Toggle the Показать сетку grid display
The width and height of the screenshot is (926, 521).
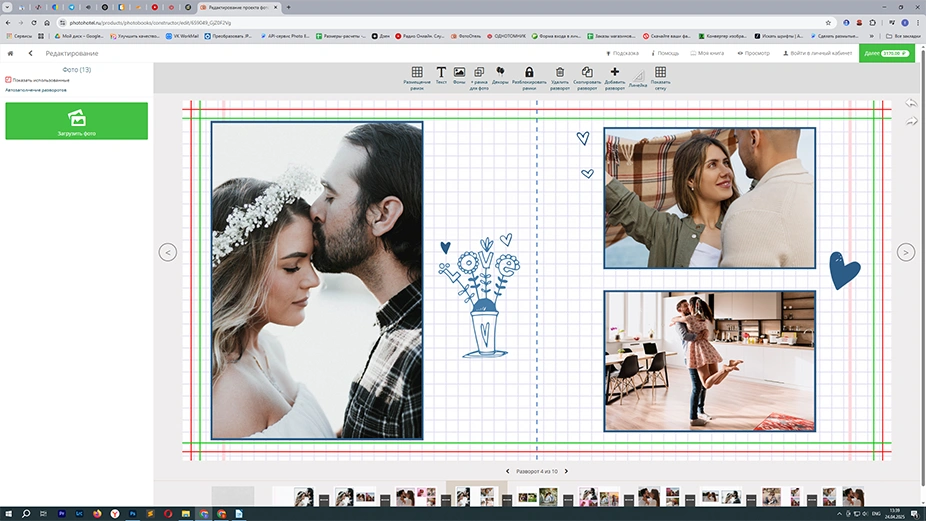tap(660, 77)
